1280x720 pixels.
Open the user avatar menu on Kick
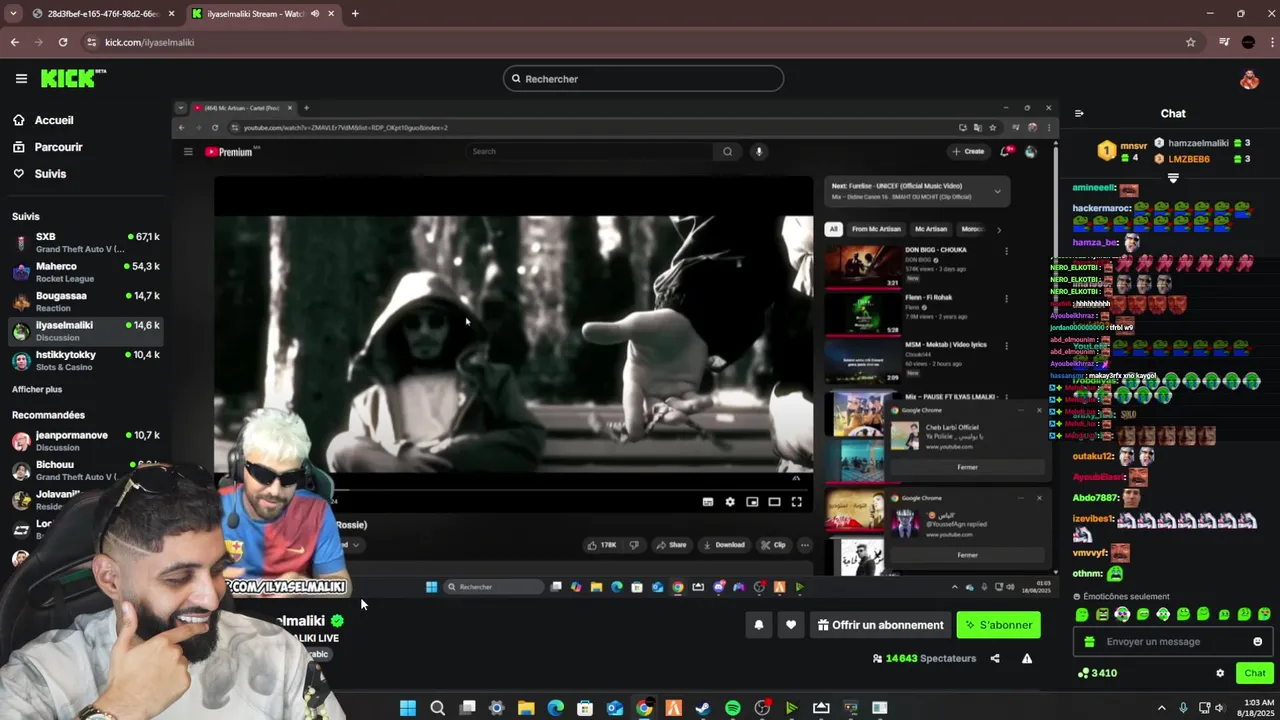click(x=1249, y=80)
